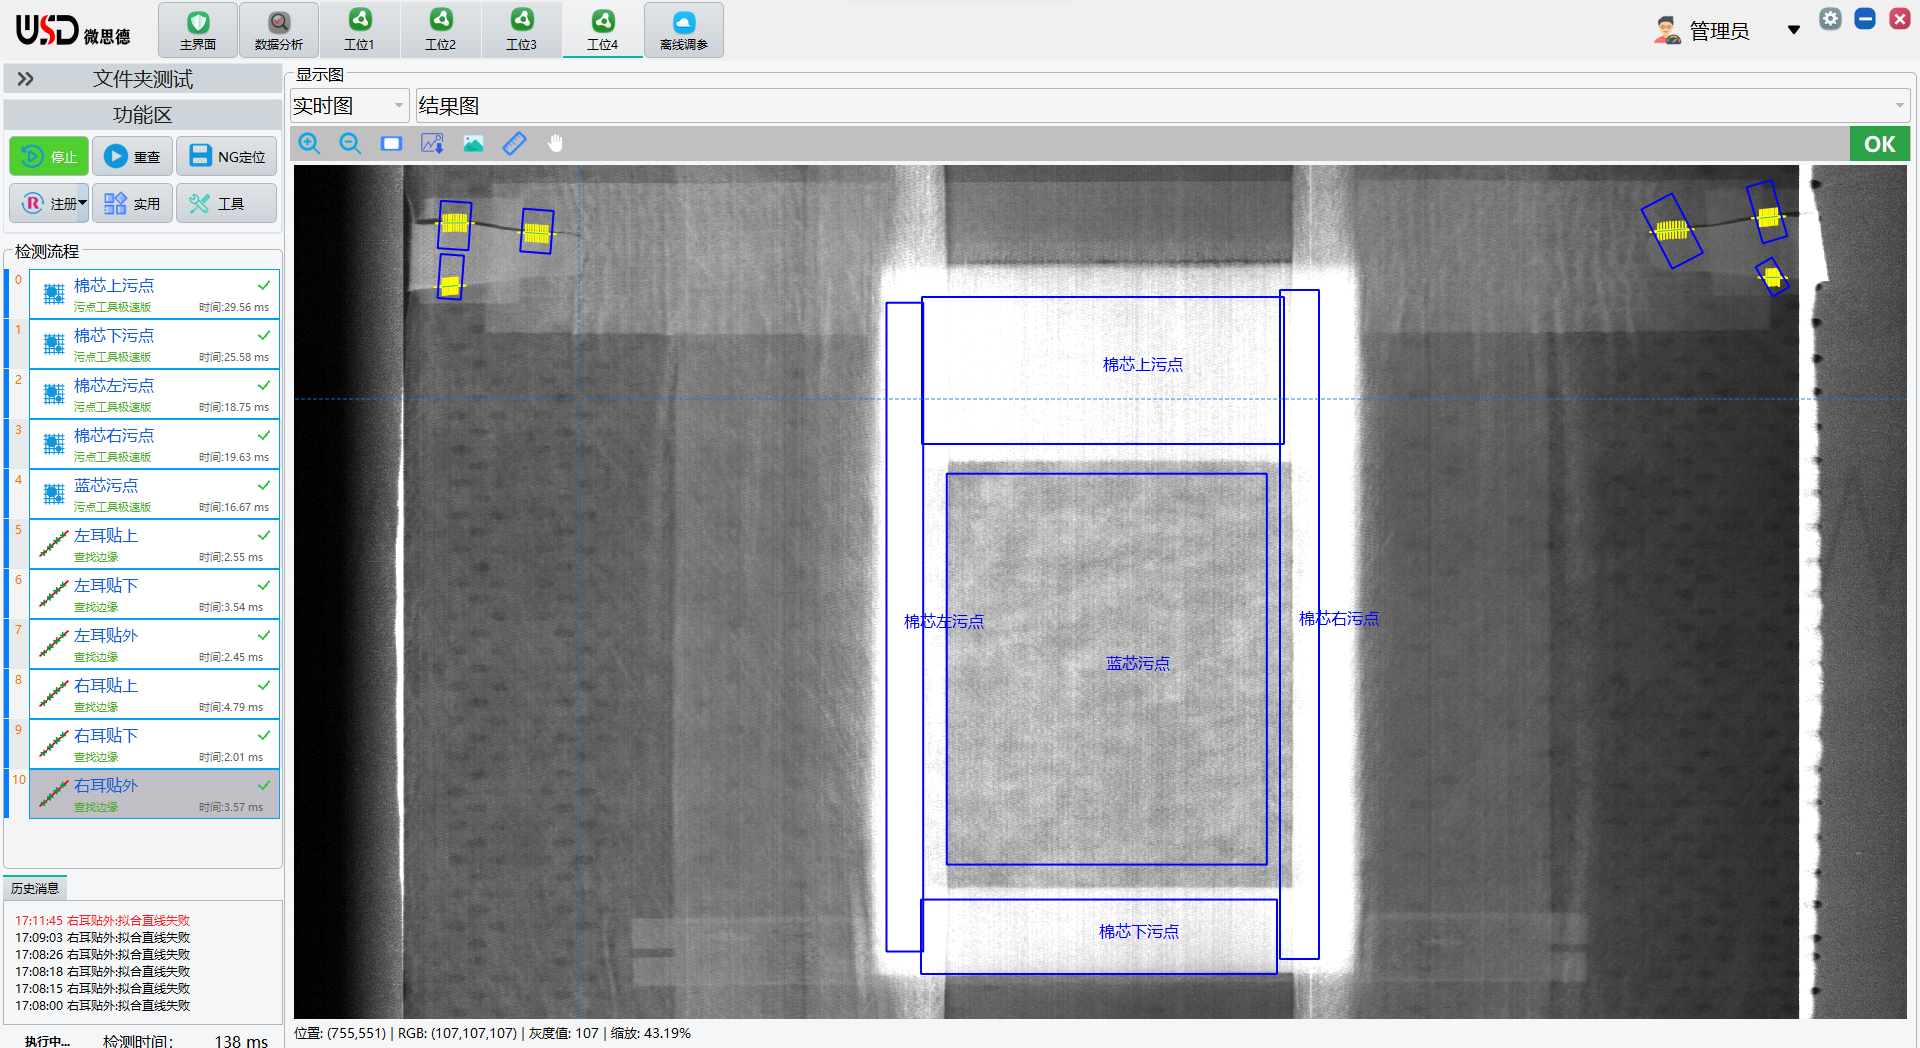The image size is (1920, 1048).
Task: Select 左耳贴外 edge-finding step
Action: [x=154, y=644]
